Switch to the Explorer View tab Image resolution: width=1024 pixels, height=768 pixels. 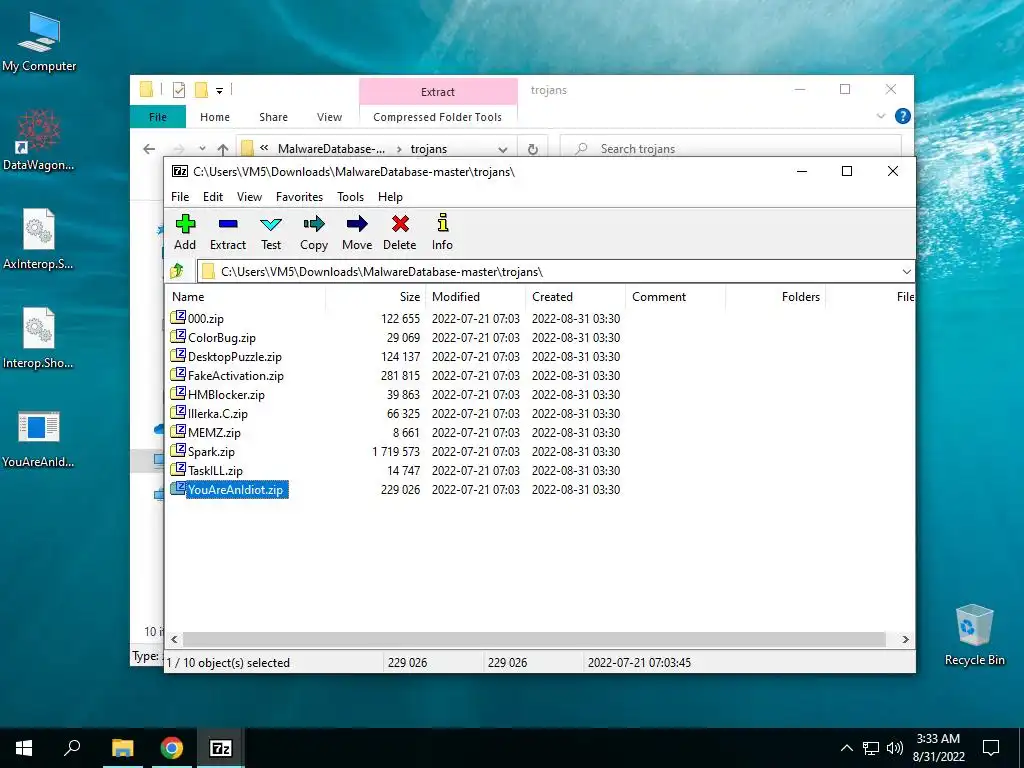[x=329, y=117]
